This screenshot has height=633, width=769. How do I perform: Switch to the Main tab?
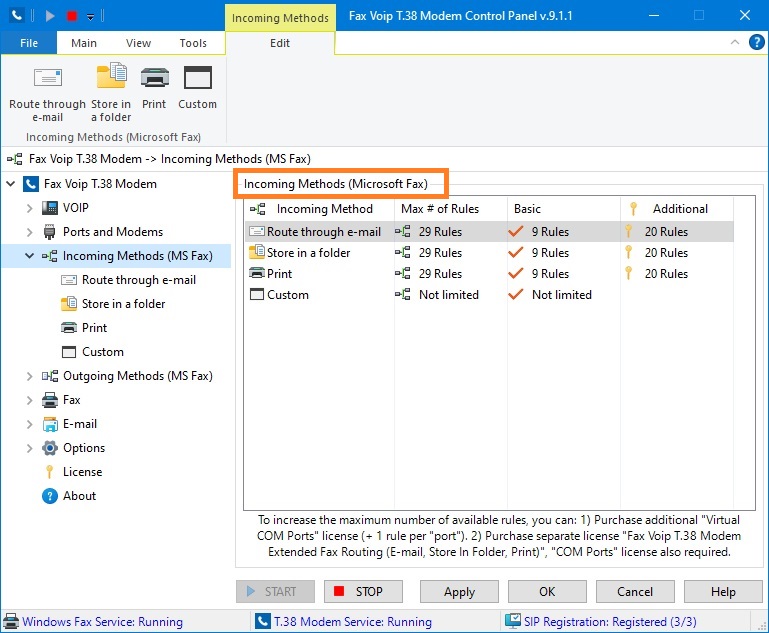84,43
